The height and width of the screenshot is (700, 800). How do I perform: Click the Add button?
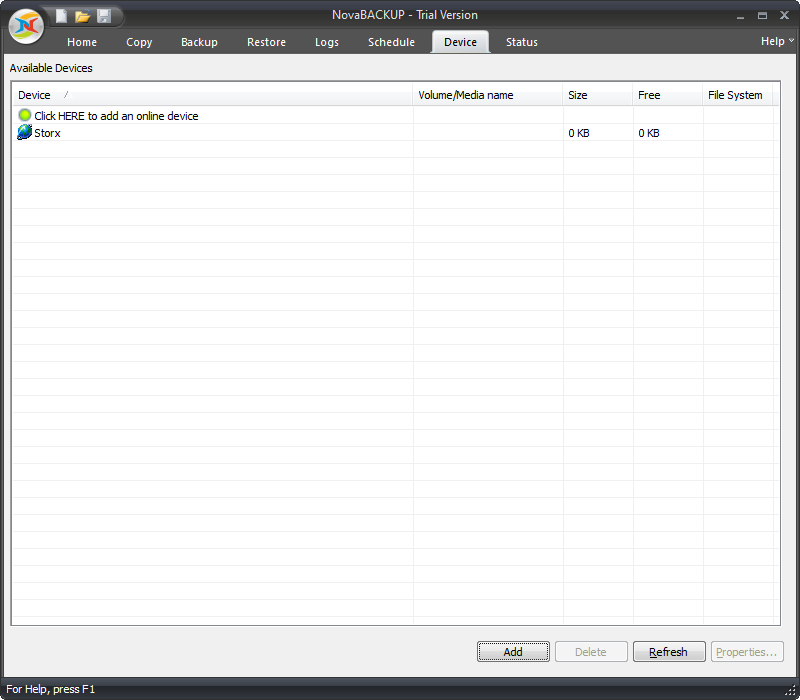point(513,652)
